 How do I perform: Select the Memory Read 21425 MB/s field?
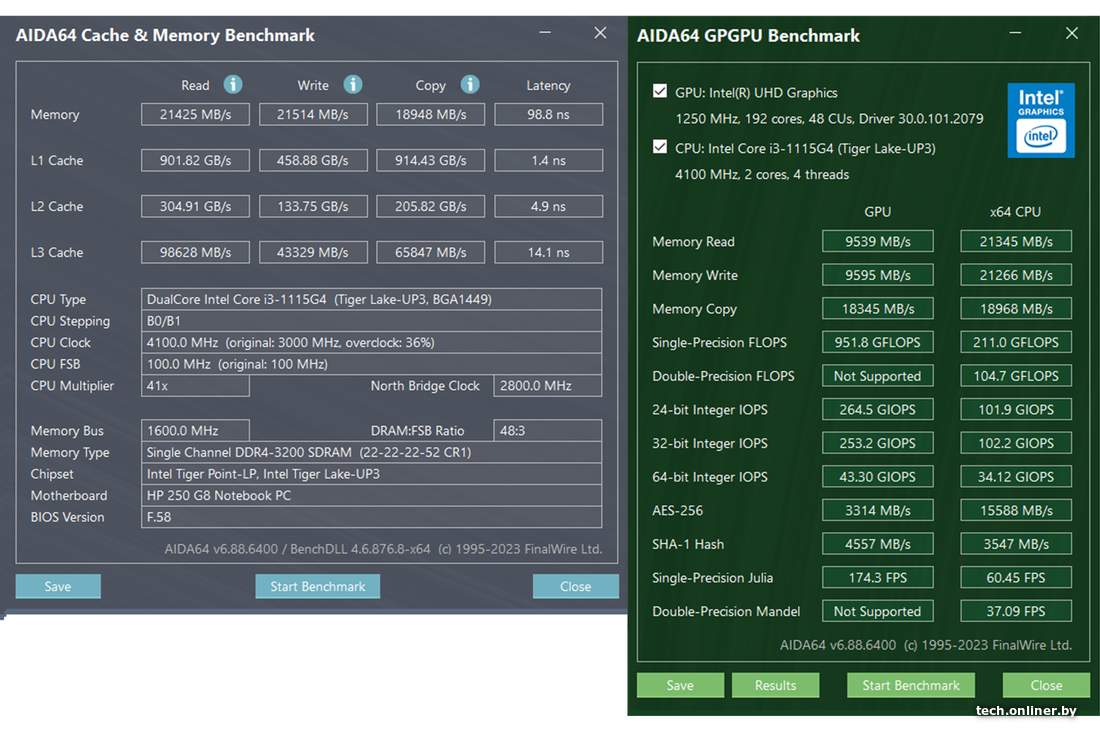195,115
